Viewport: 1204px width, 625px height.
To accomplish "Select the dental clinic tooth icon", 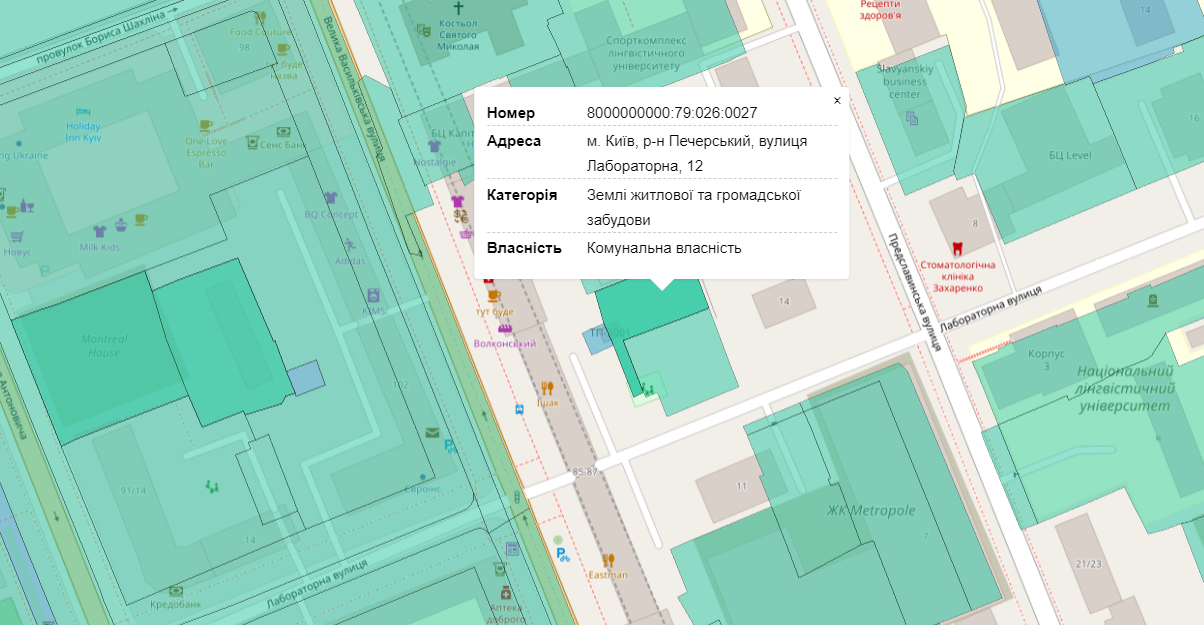I will pos(957,247).
